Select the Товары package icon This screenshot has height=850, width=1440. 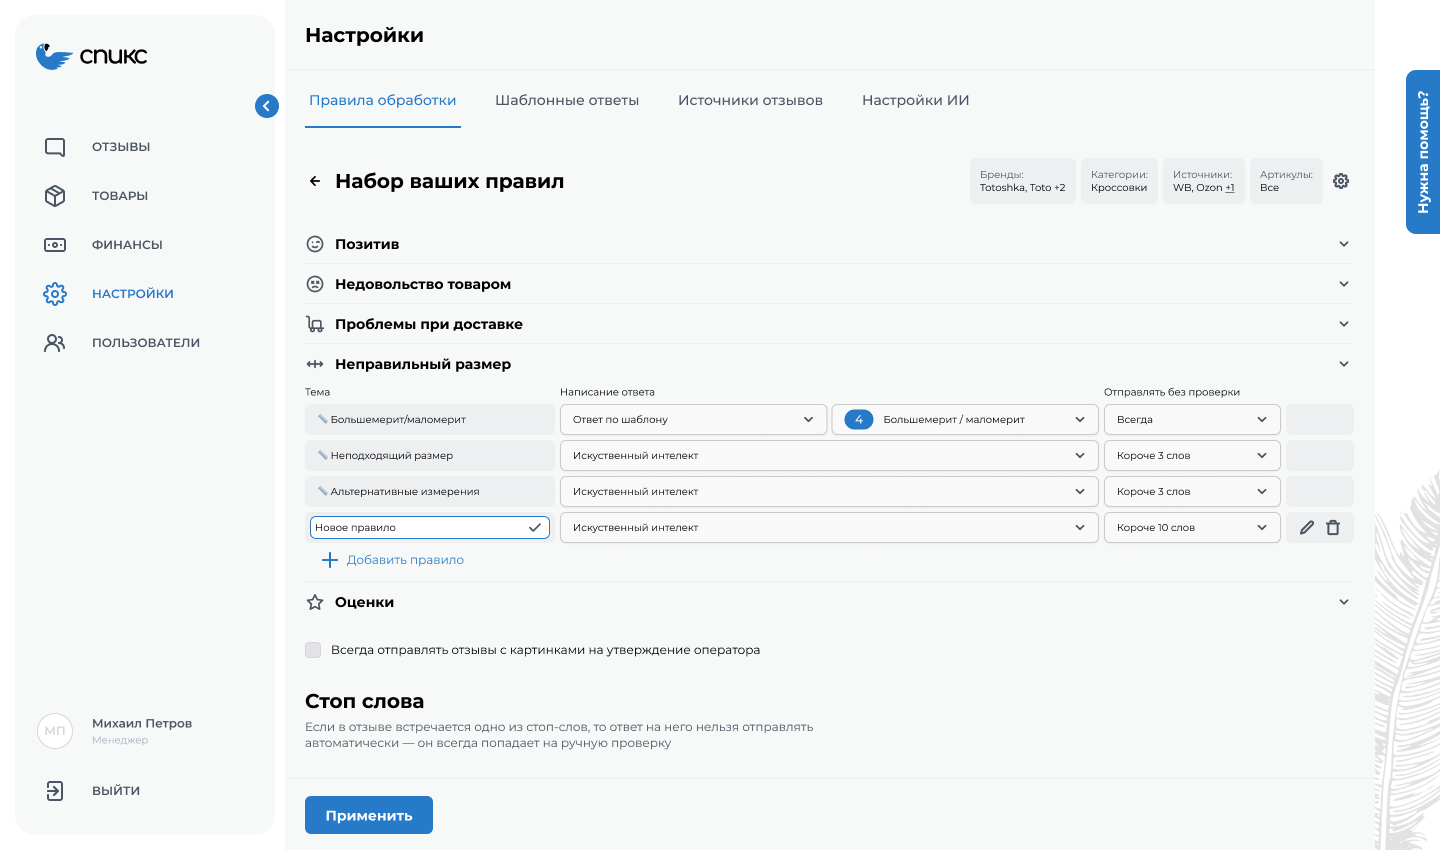pos(55,195)
